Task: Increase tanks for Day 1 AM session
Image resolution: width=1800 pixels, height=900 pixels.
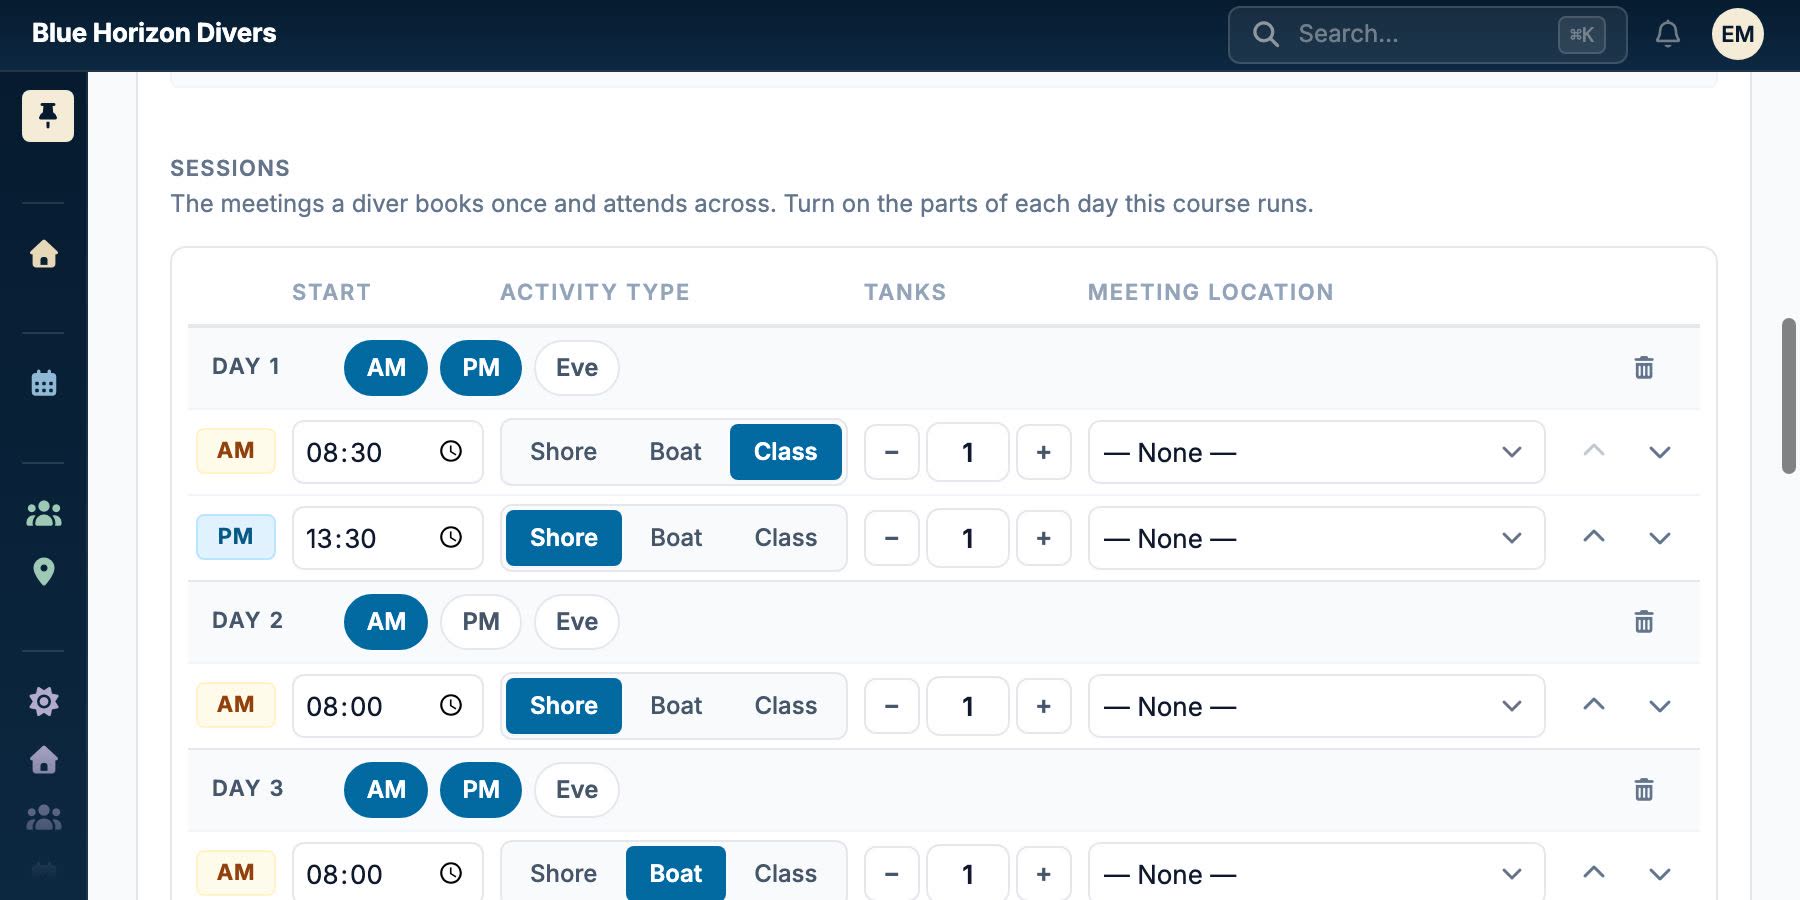Action: tap(1044, 452)
